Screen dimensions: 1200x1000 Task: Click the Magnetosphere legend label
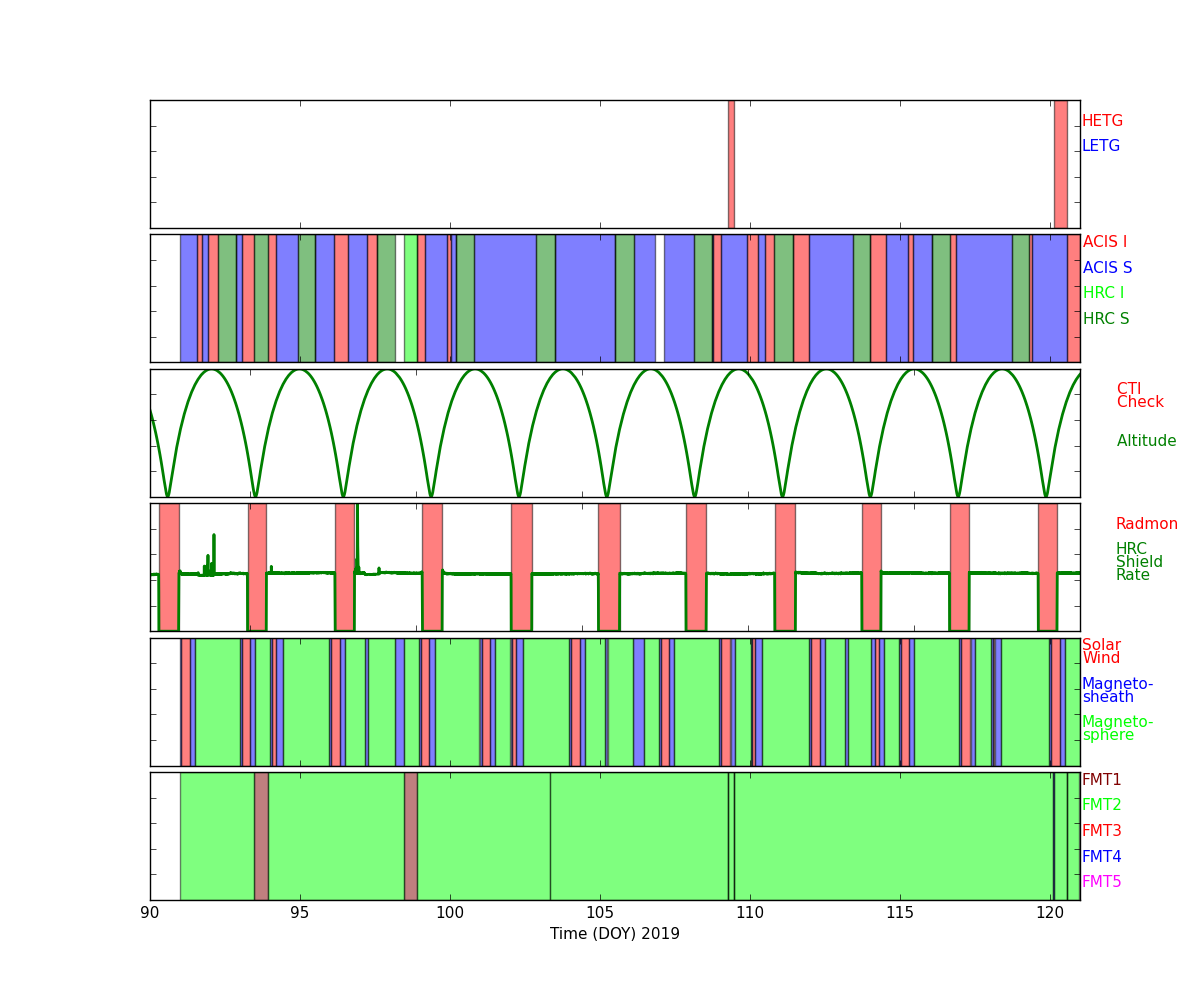pos(1117,729)
